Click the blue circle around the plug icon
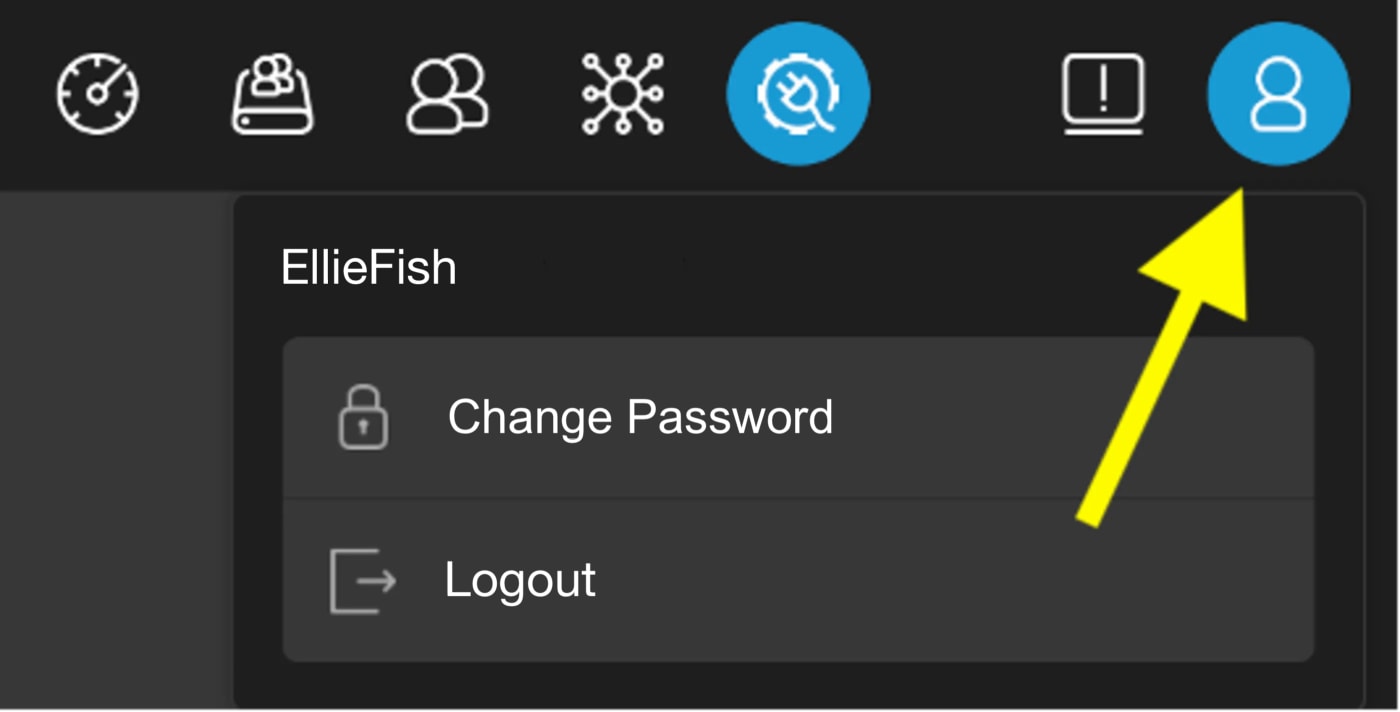Image resolution: width=1400 pixels, height=712 pixels. coord(798,94)
